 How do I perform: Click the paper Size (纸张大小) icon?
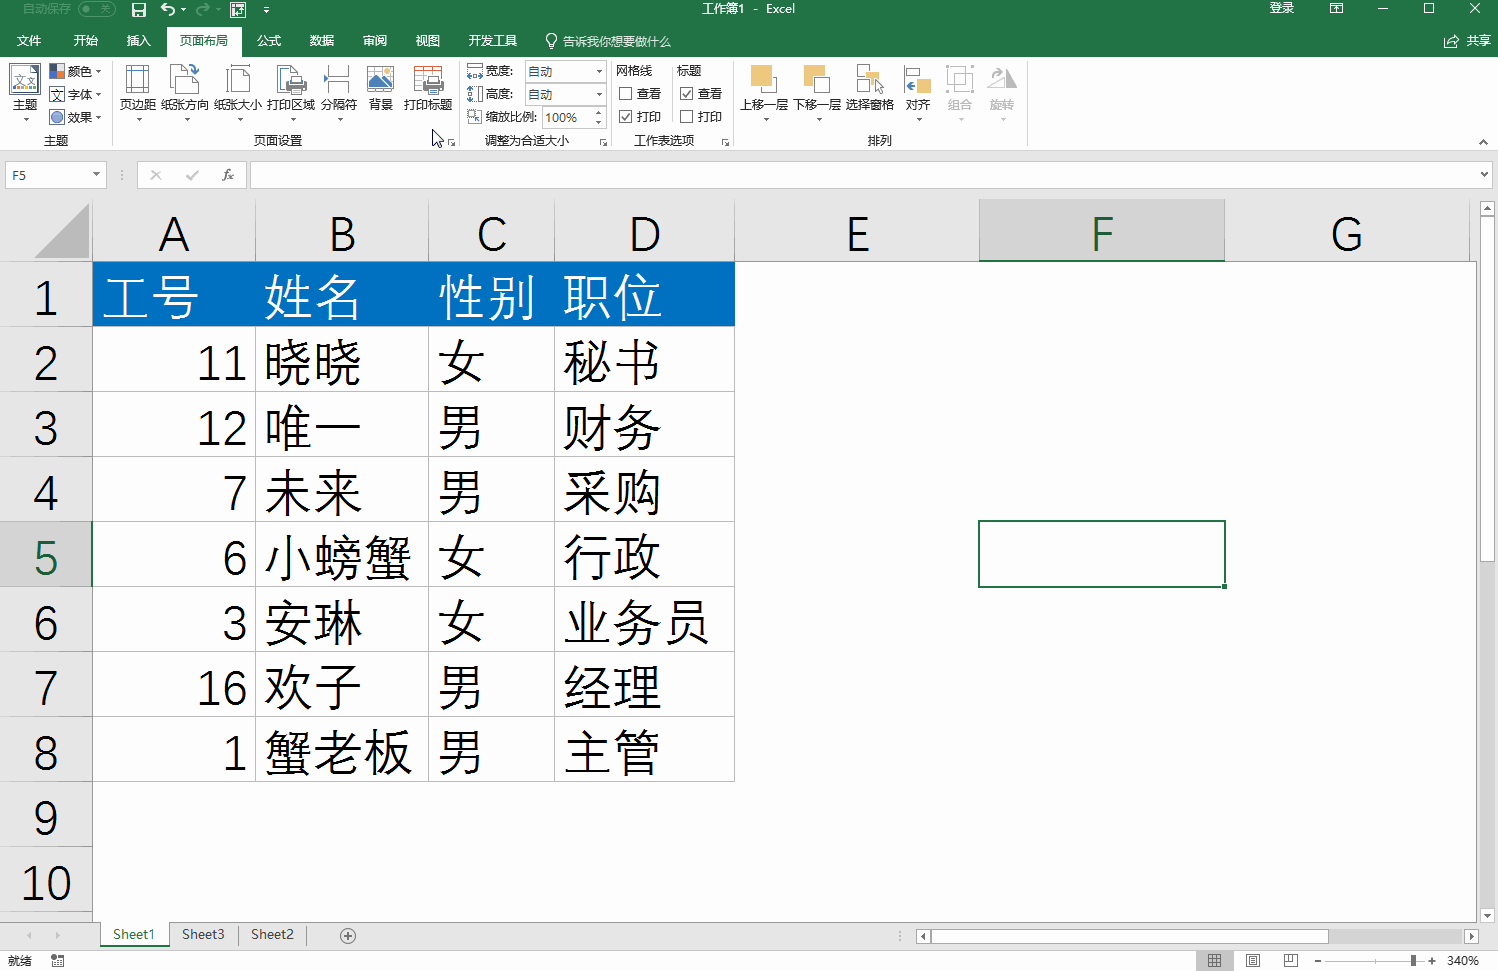coord(238,92)
